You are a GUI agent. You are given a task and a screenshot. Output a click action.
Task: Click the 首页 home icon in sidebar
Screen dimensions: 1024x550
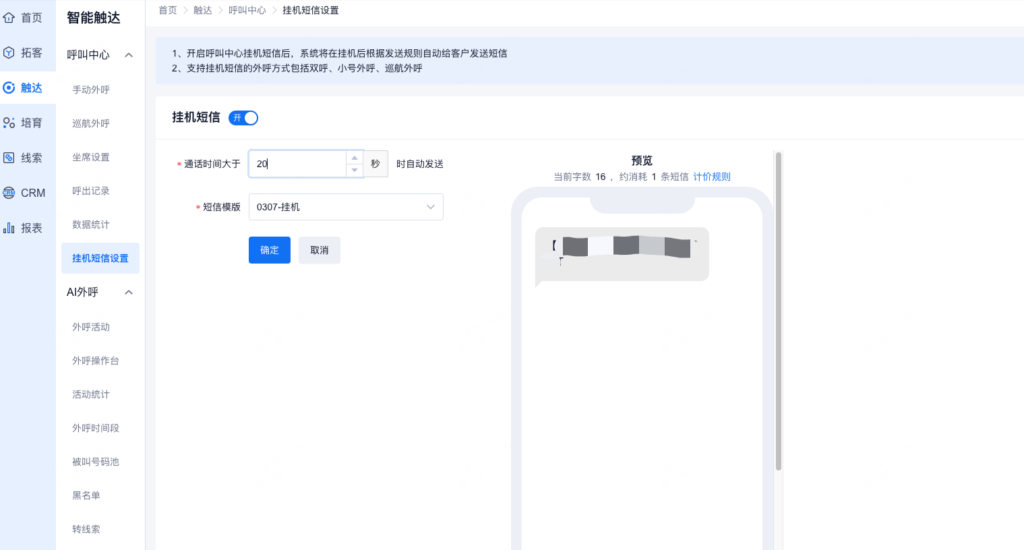9,17
